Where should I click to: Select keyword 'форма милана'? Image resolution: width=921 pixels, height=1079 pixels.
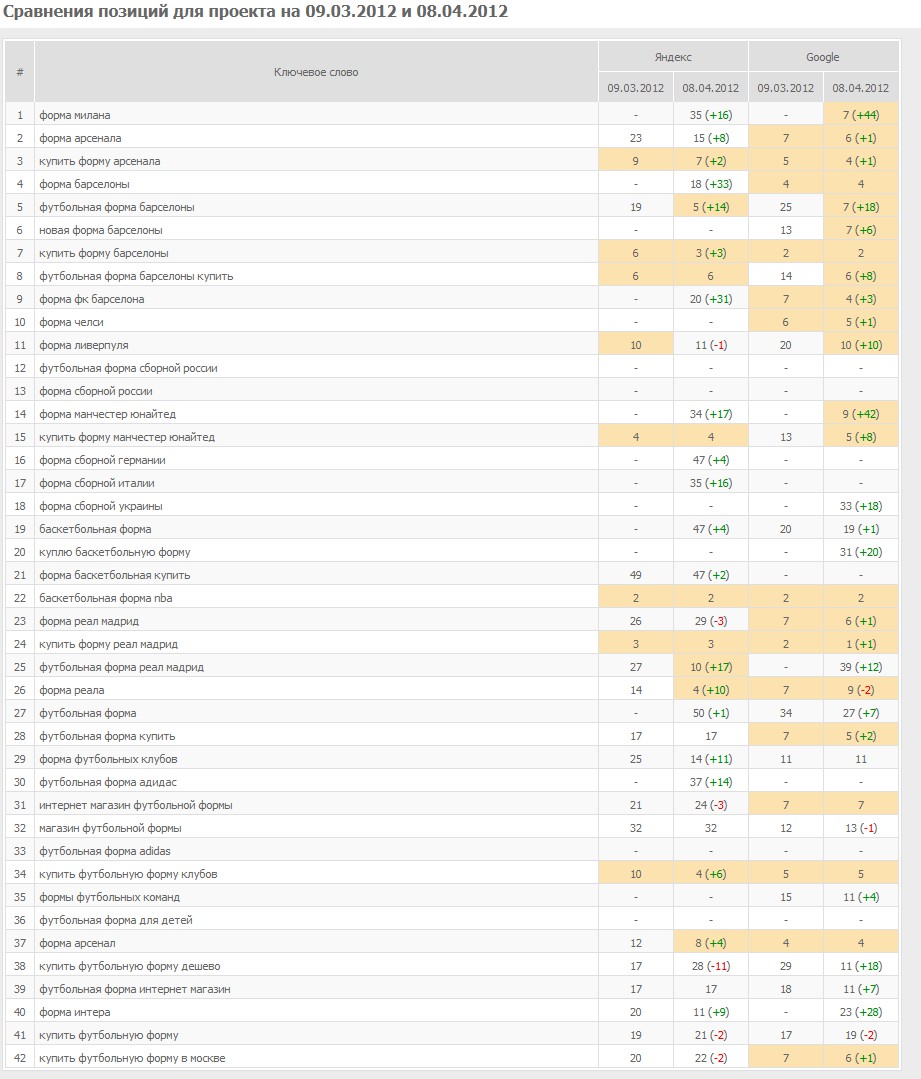pyautogui.click(x=74, y=116)
